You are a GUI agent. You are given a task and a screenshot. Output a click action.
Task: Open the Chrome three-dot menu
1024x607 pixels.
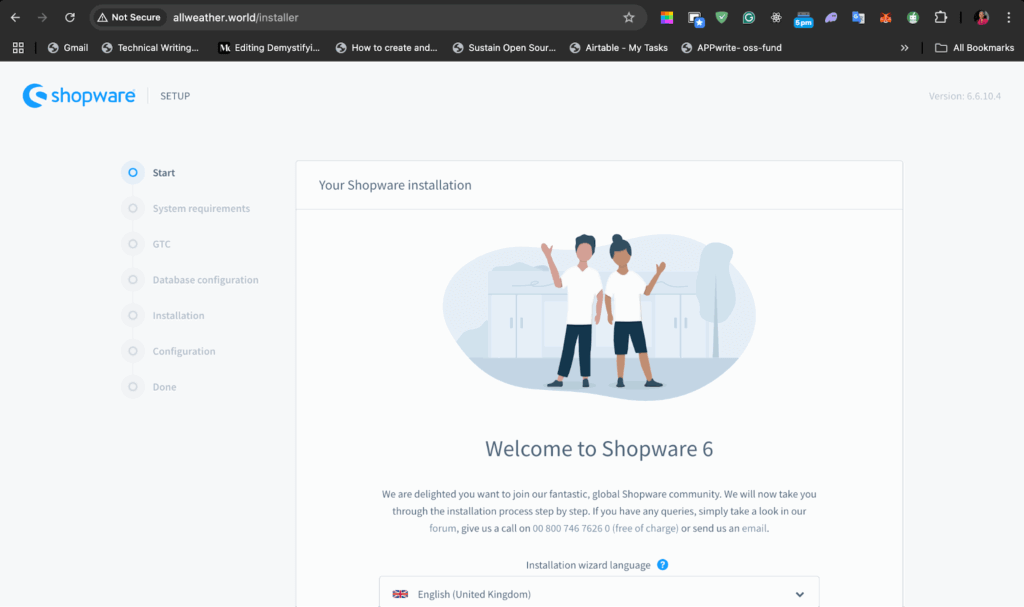1008,18
